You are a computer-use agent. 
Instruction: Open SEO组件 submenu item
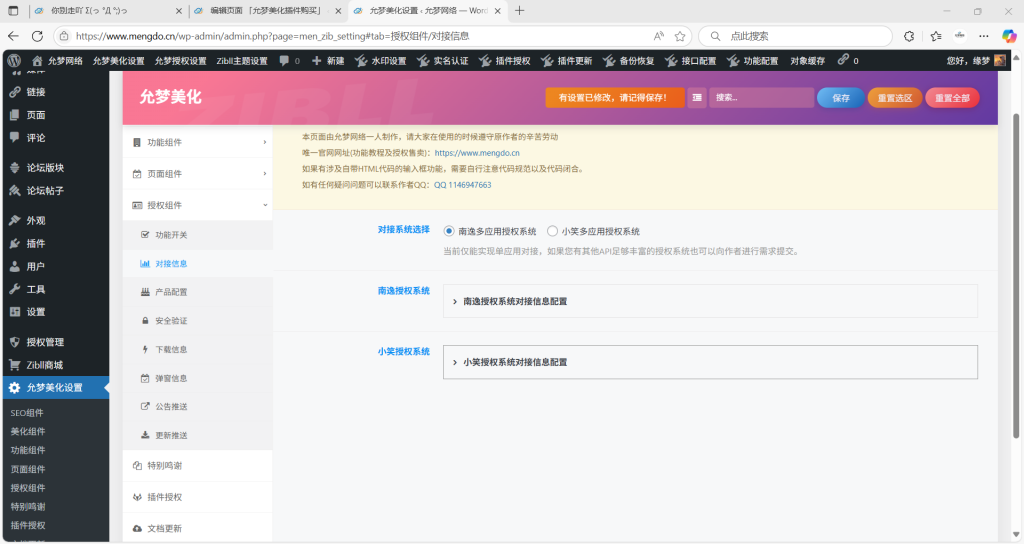[x=27, y=413]
